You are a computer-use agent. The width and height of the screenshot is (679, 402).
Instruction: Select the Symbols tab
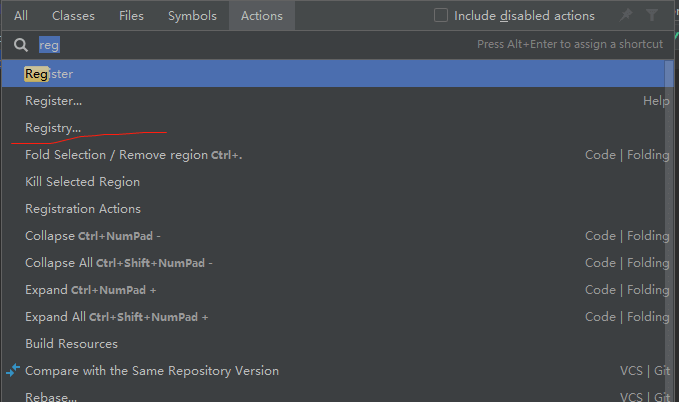[192, 16]
